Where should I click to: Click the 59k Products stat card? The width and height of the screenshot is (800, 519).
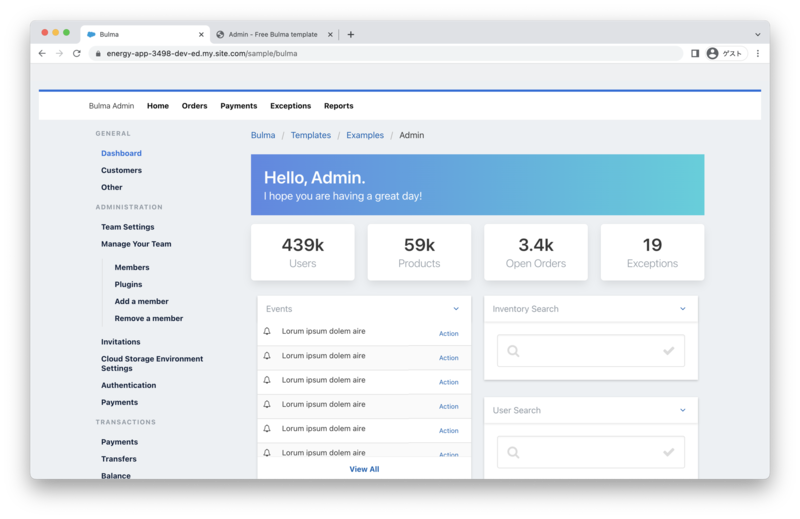(419, 252)
